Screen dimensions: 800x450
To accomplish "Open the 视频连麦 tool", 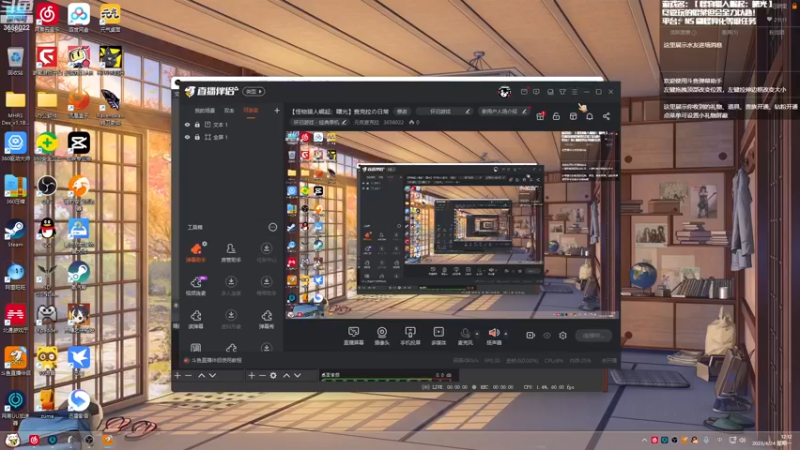I will click(196, 286).
